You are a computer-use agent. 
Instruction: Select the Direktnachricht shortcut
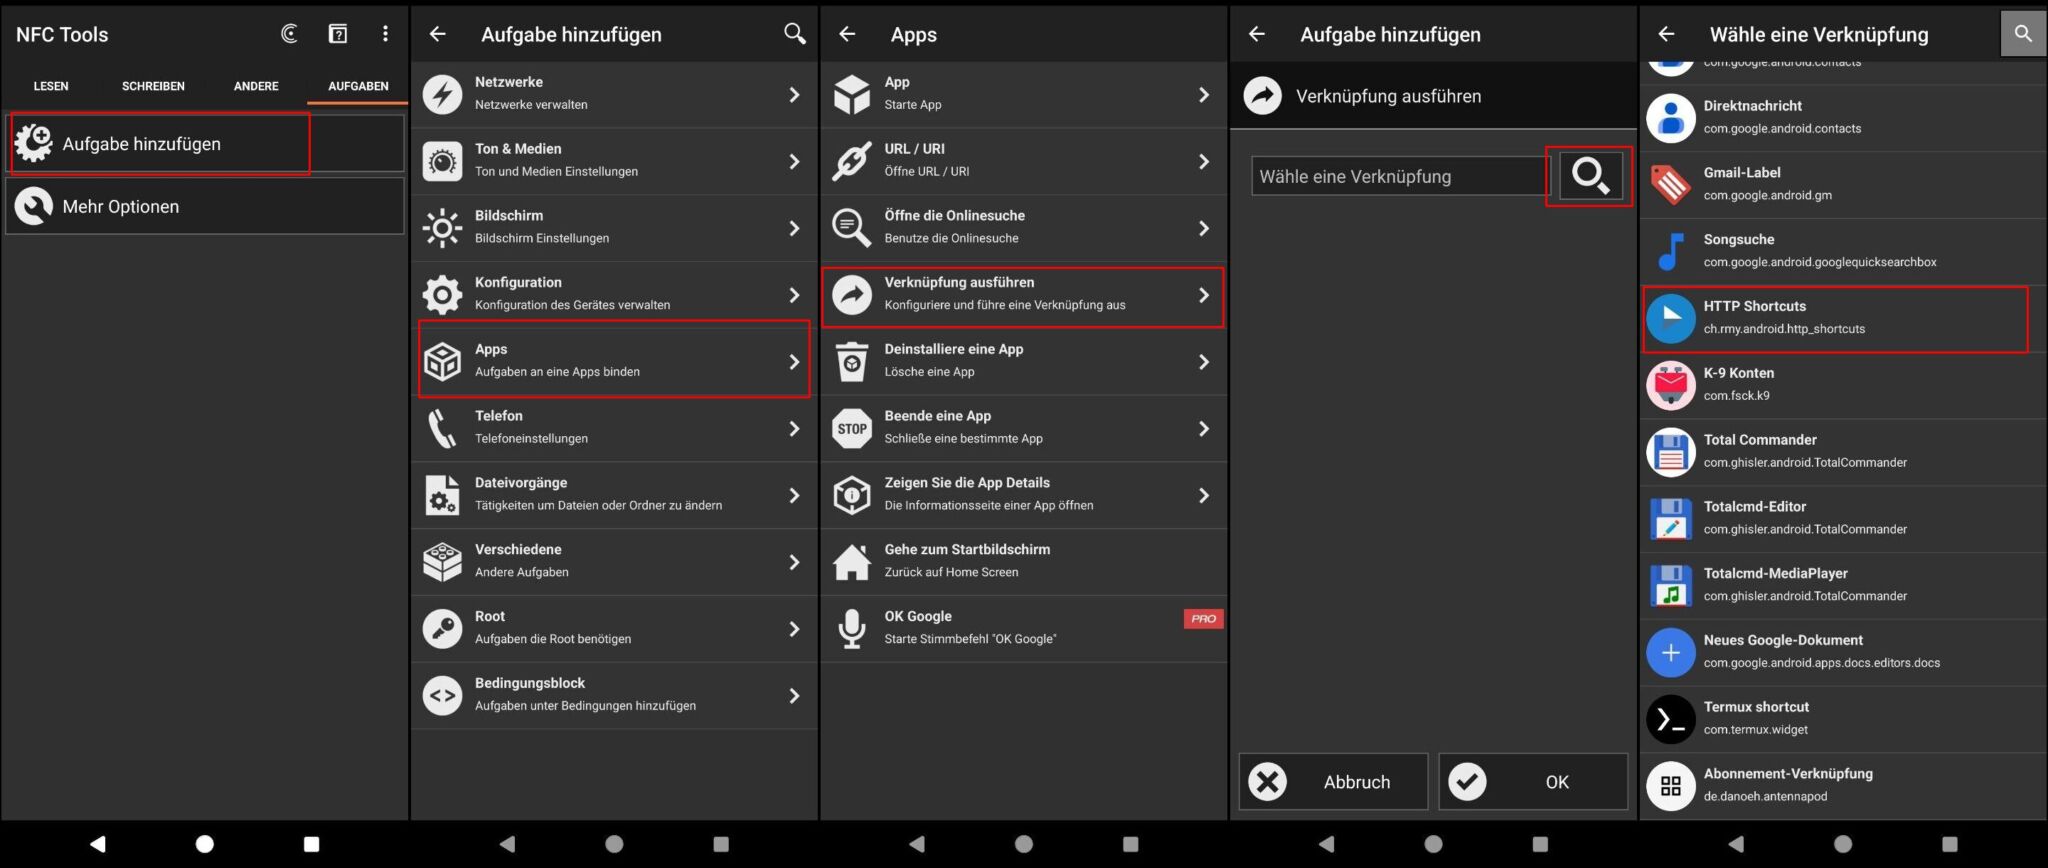coord(1843,117)
